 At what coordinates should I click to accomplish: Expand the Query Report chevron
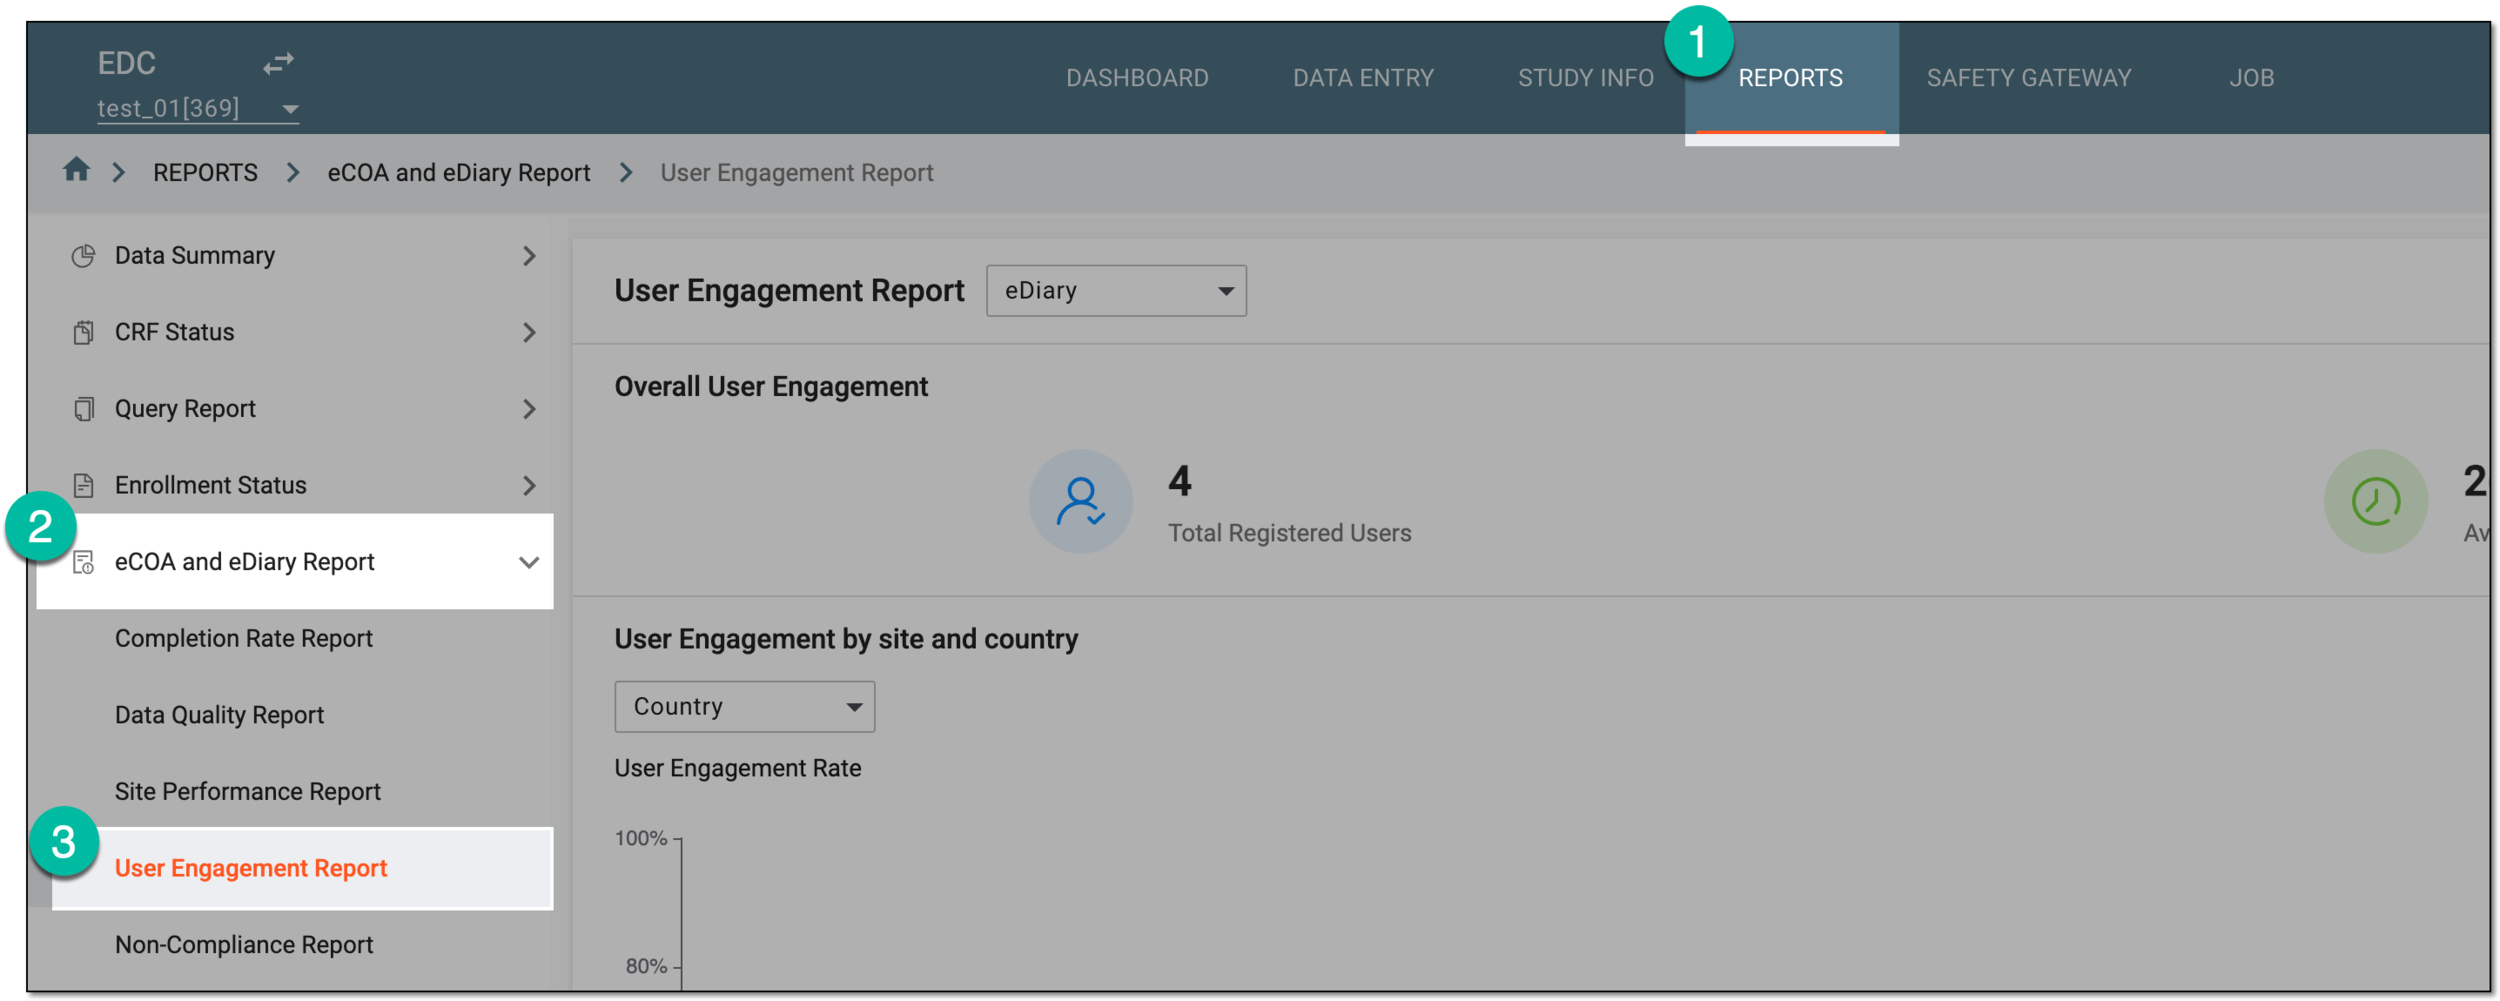(x=529, y=409)
